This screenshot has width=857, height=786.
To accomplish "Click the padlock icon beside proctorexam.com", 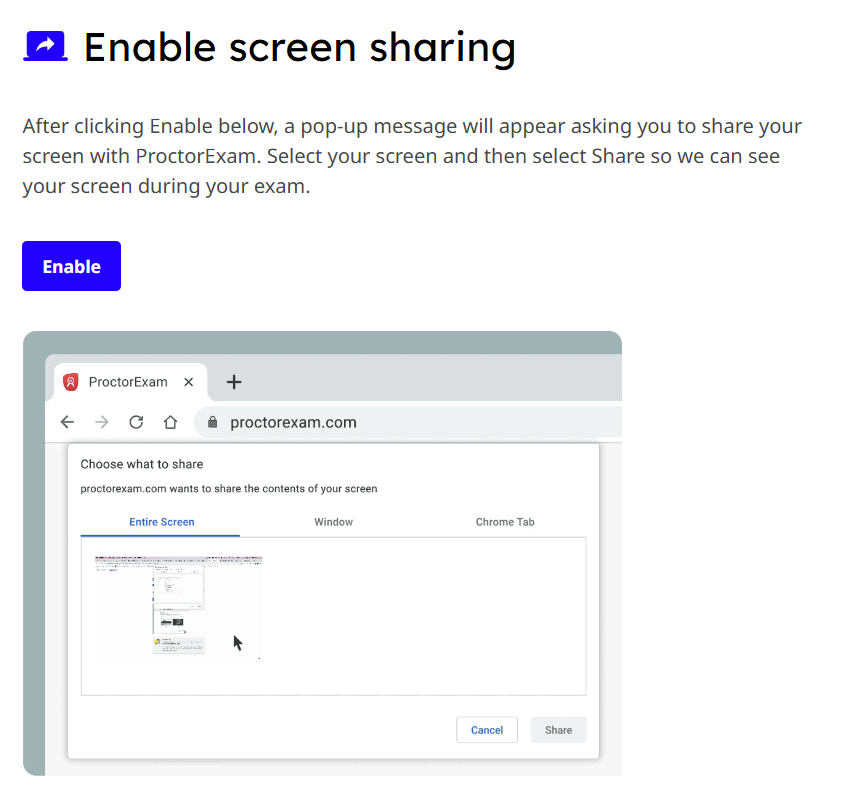I will [211, 422].
